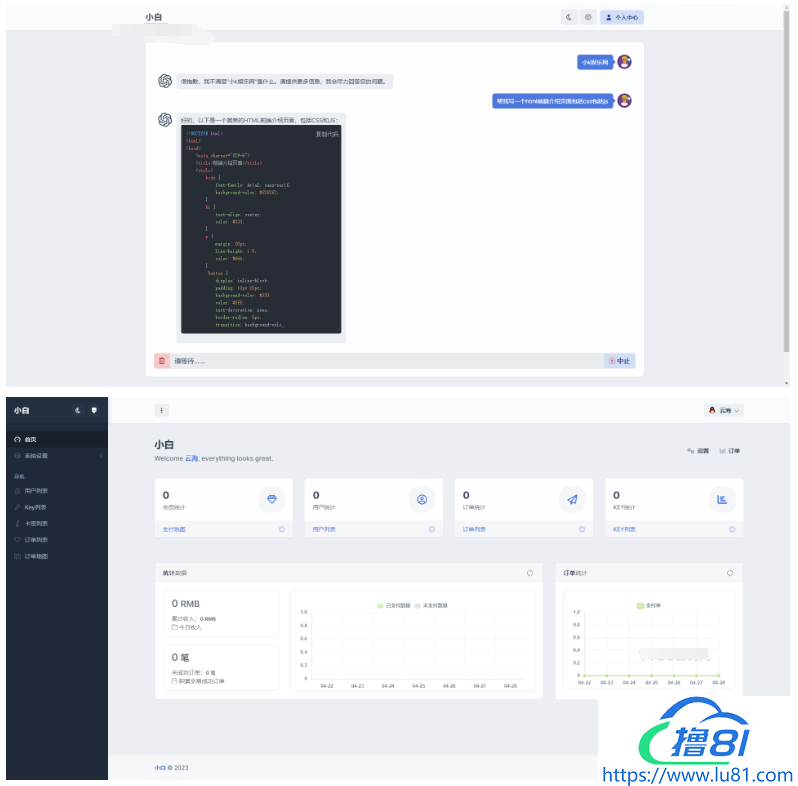Image resolution: width=798 pixels, height=786 pixels.
Task: Open the 个人中心 user center button
Action: [621, 17]
